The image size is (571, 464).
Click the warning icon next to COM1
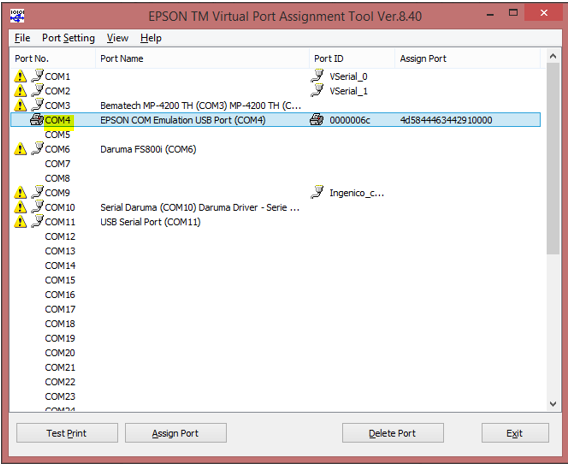tap(20, 76)
